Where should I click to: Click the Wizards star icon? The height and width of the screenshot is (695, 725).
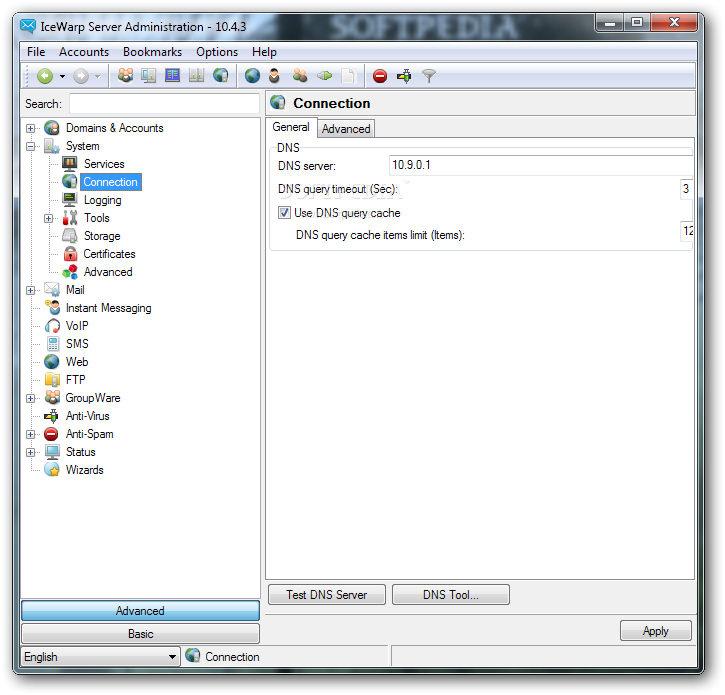tap(52, 470)
